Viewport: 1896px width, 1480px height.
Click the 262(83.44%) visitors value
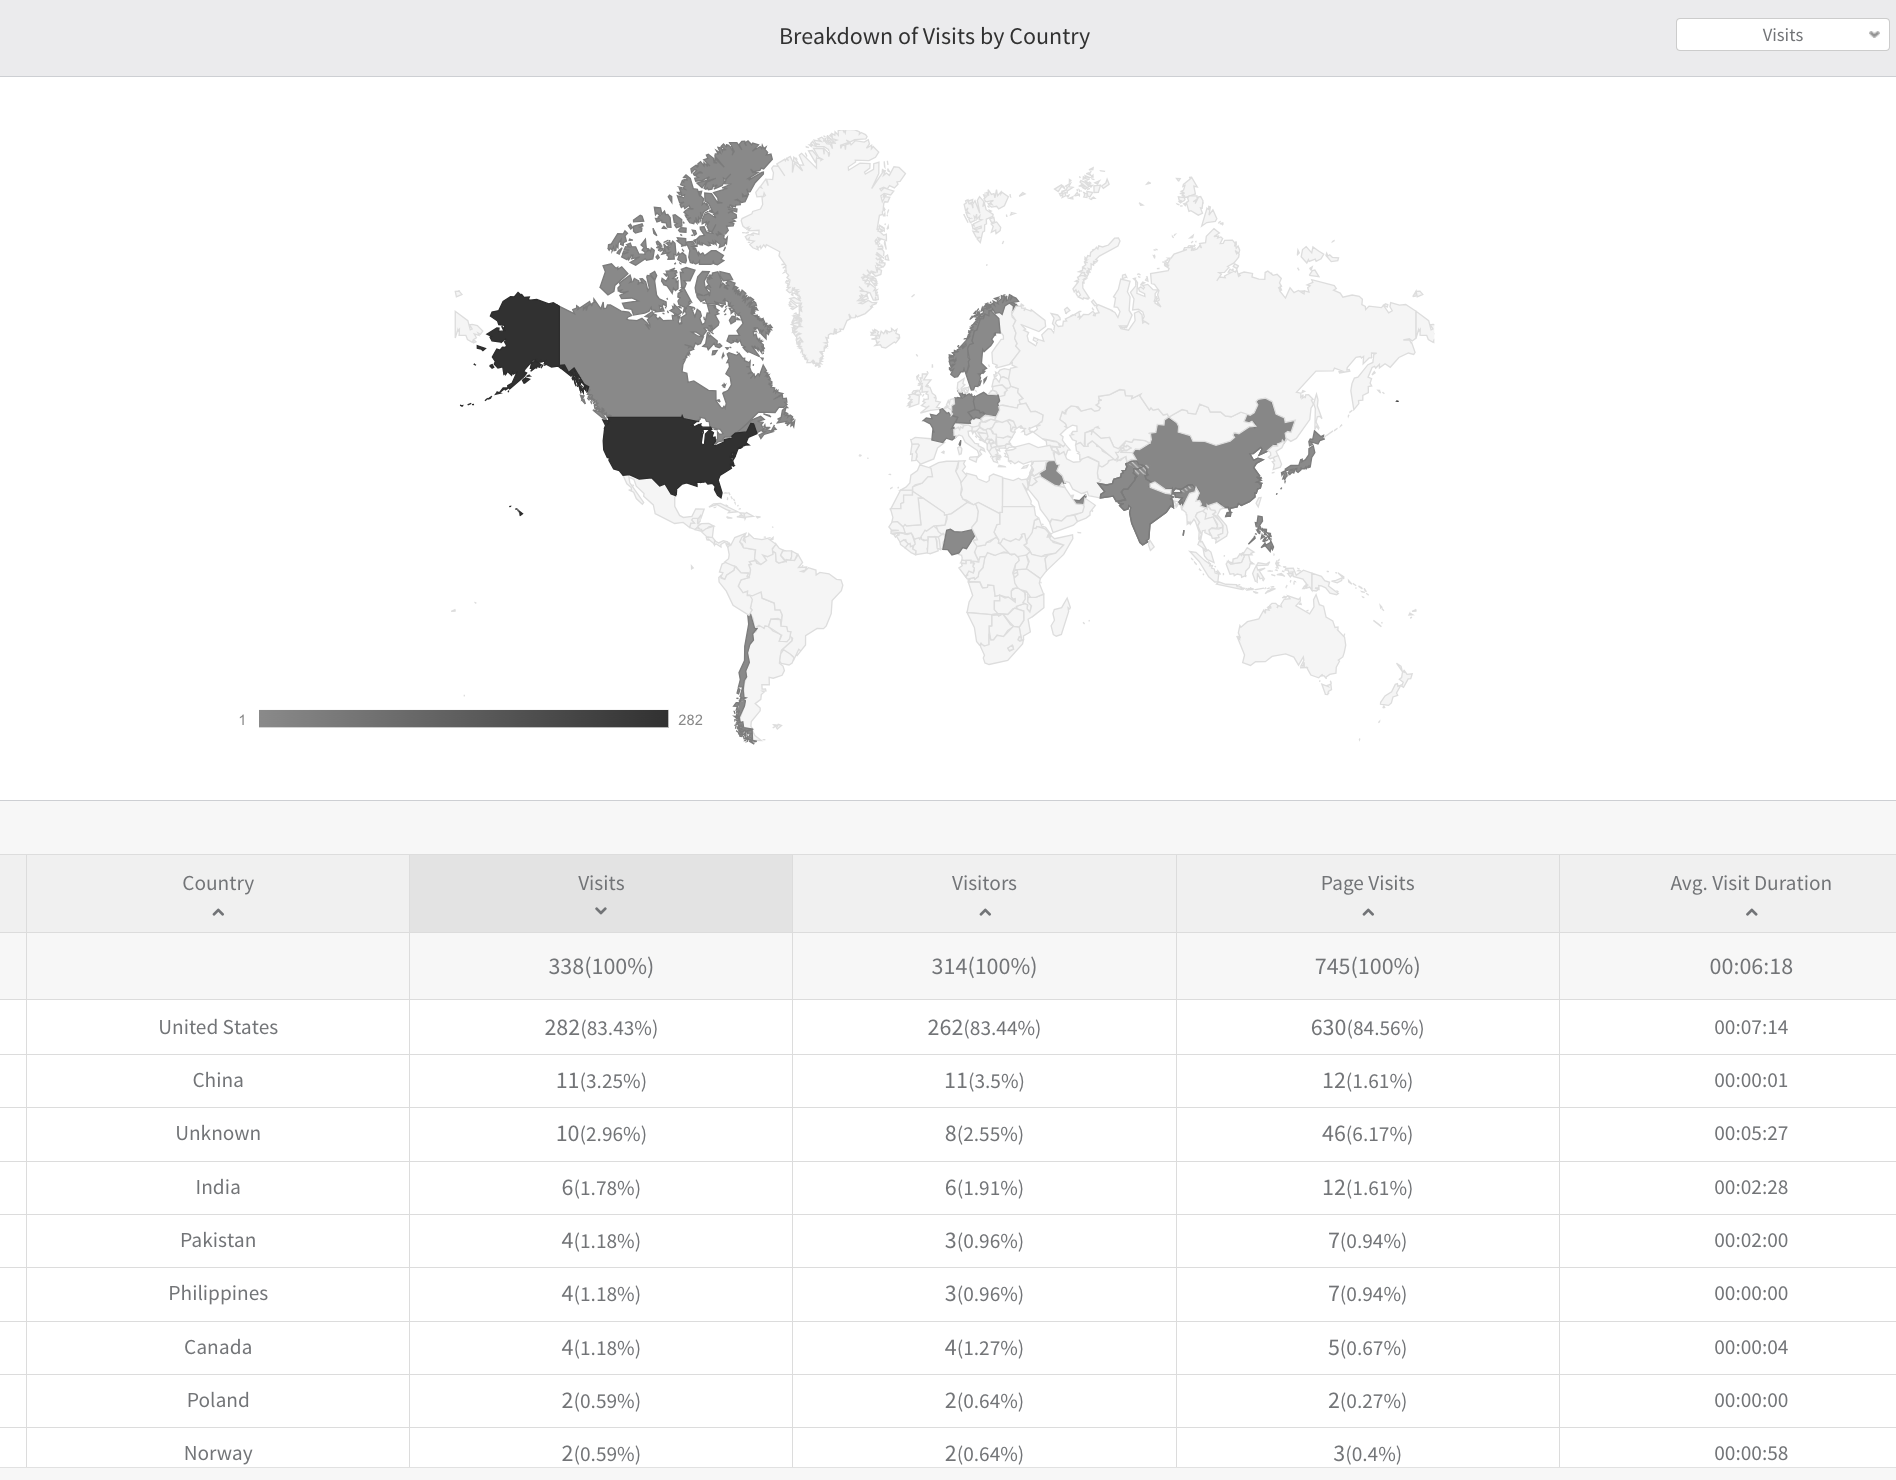[x=984, y=1027]
